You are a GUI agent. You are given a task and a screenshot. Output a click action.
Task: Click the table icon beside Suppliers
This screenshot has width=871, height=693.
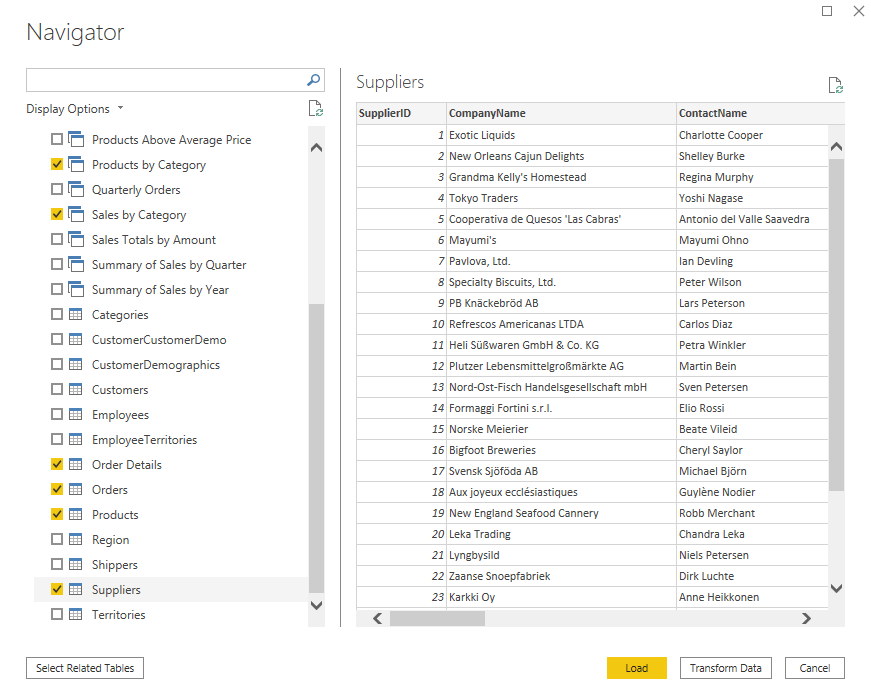tap(76, 589)
